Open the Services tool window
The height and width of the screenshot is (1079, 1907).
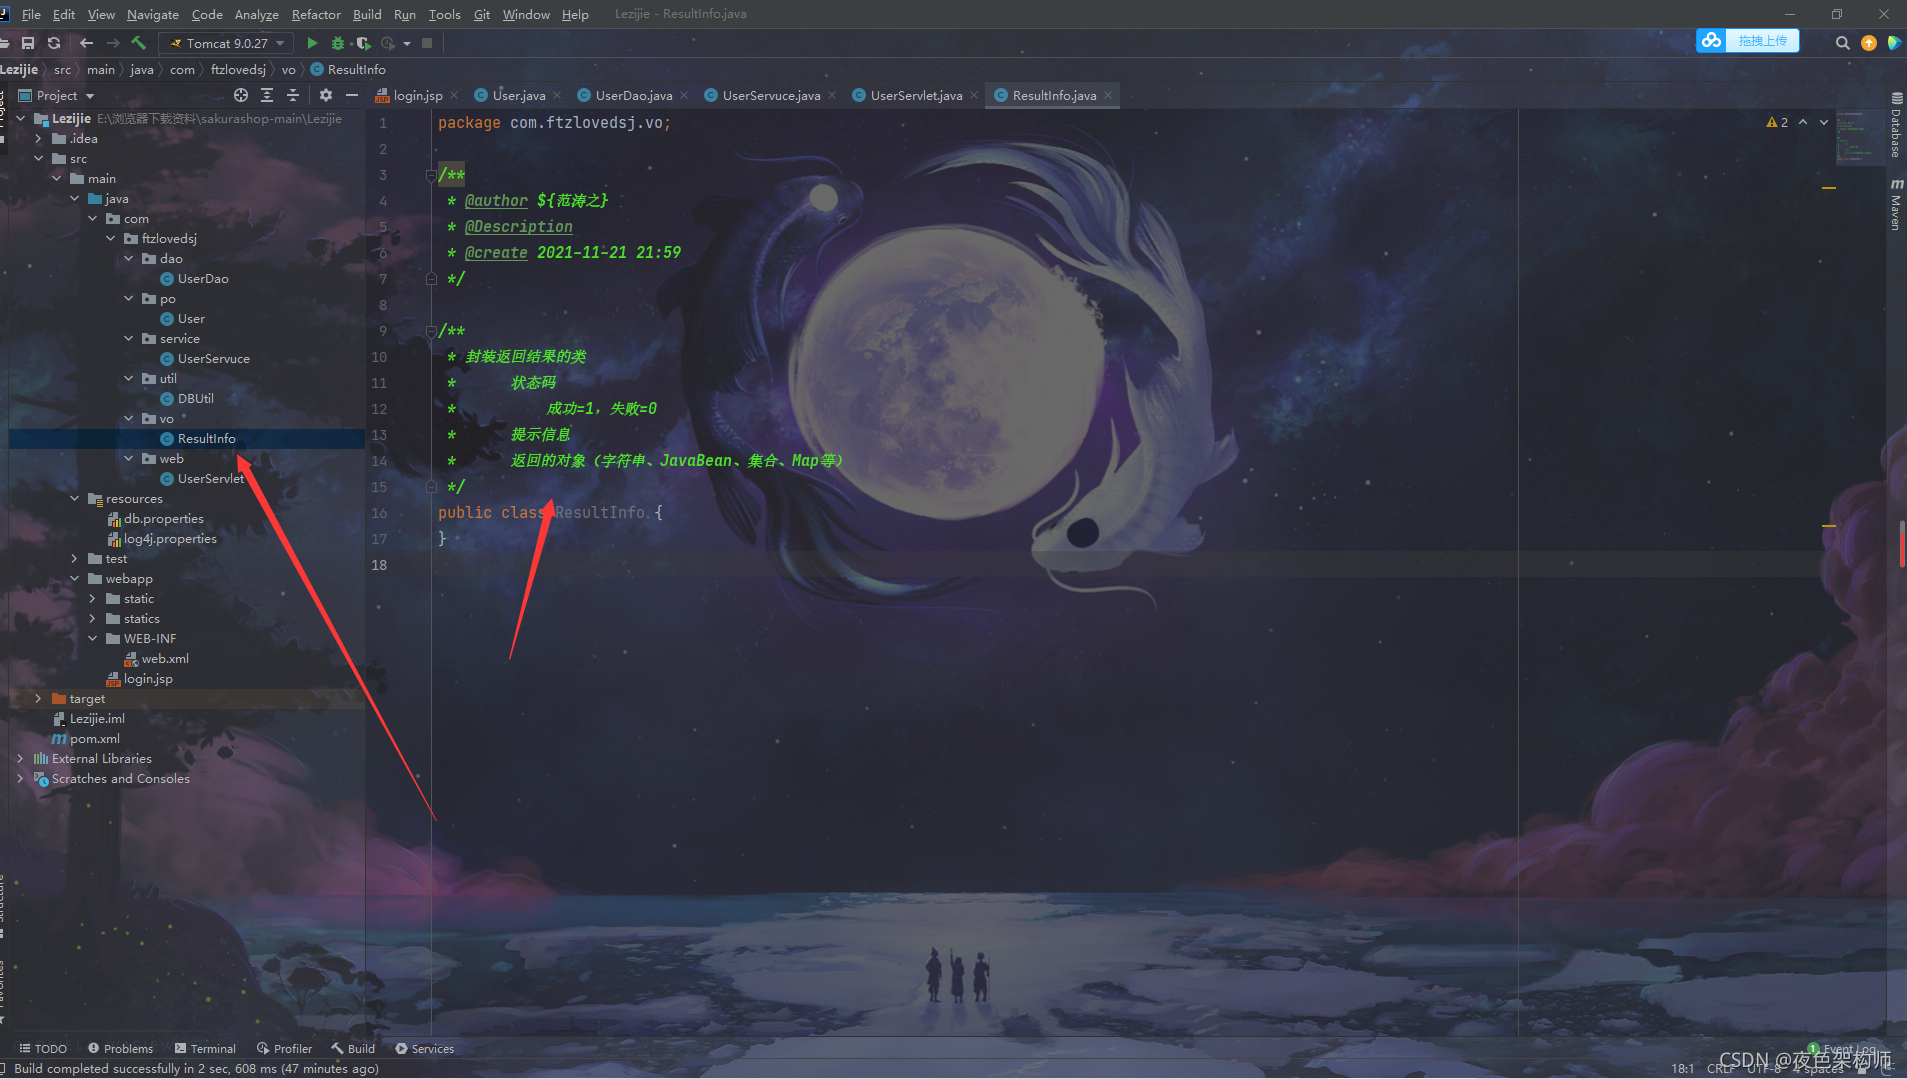pyautogui.click(x=425, y=1048)
